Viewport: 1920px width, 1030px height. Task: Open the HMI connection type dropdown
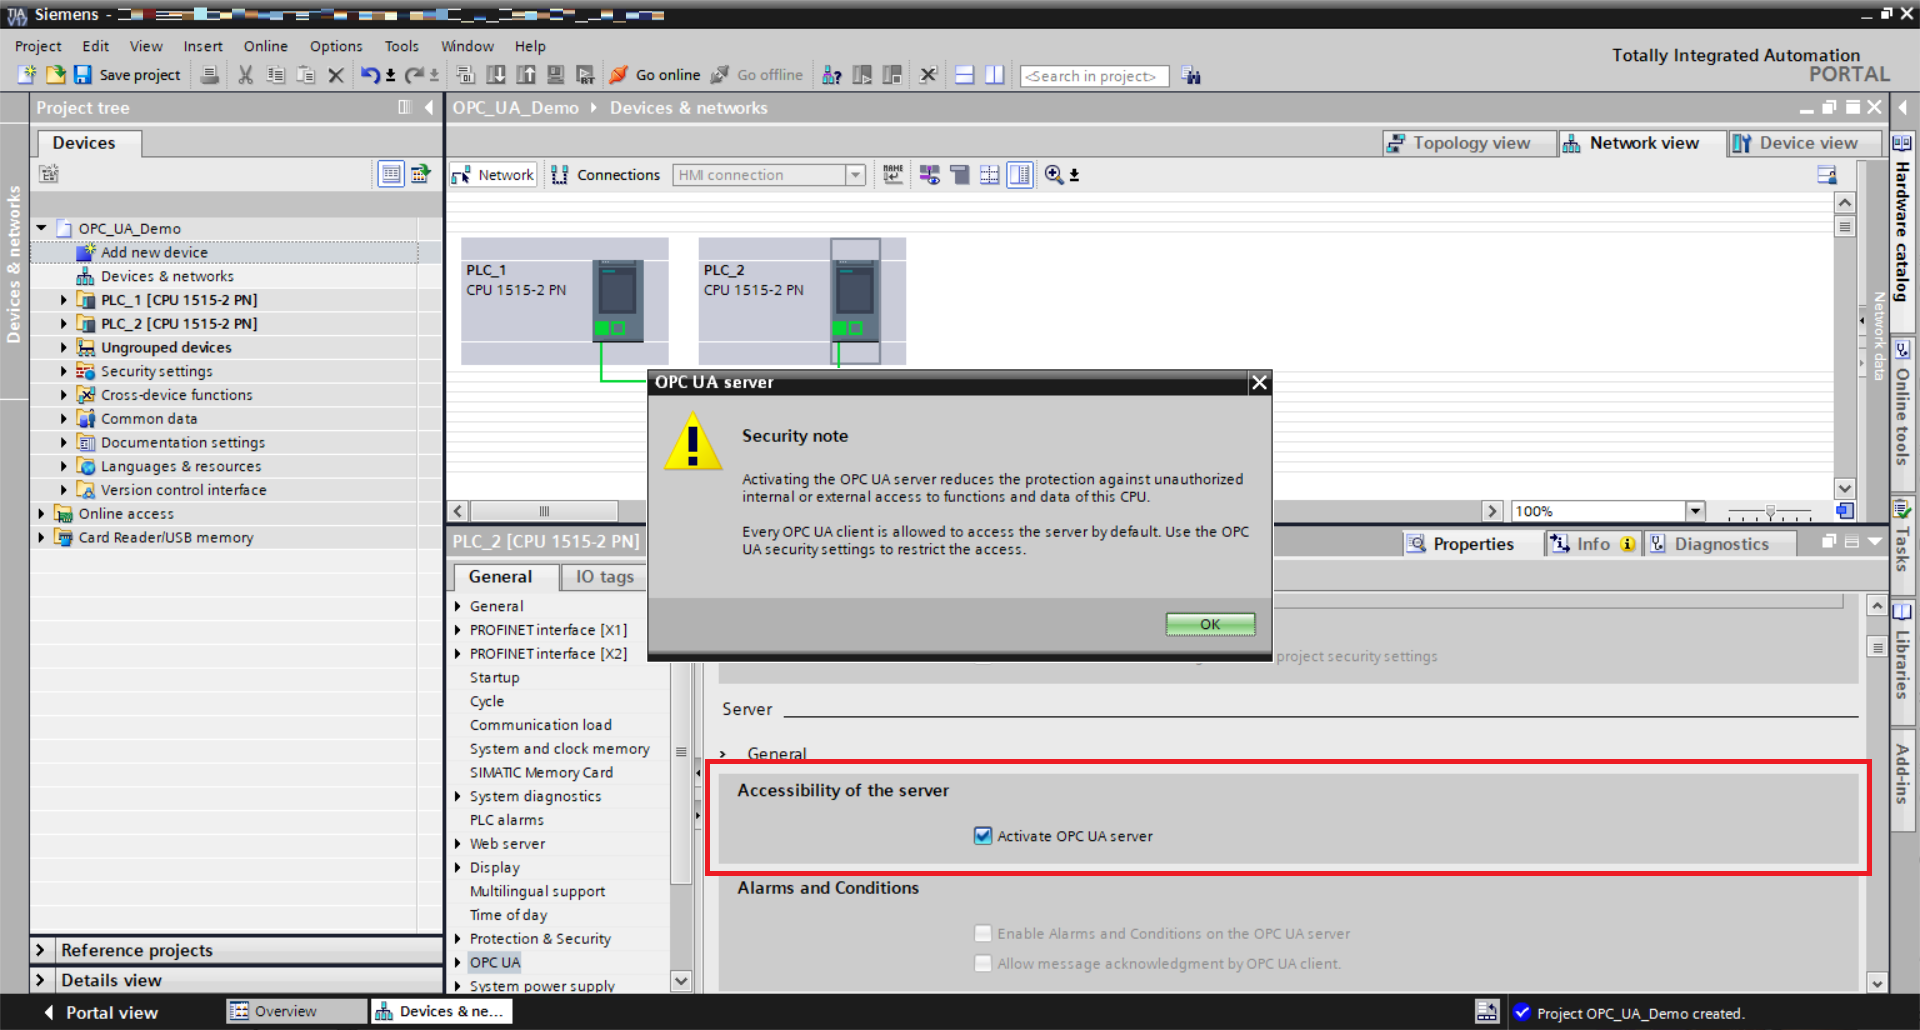coord(855,175)
